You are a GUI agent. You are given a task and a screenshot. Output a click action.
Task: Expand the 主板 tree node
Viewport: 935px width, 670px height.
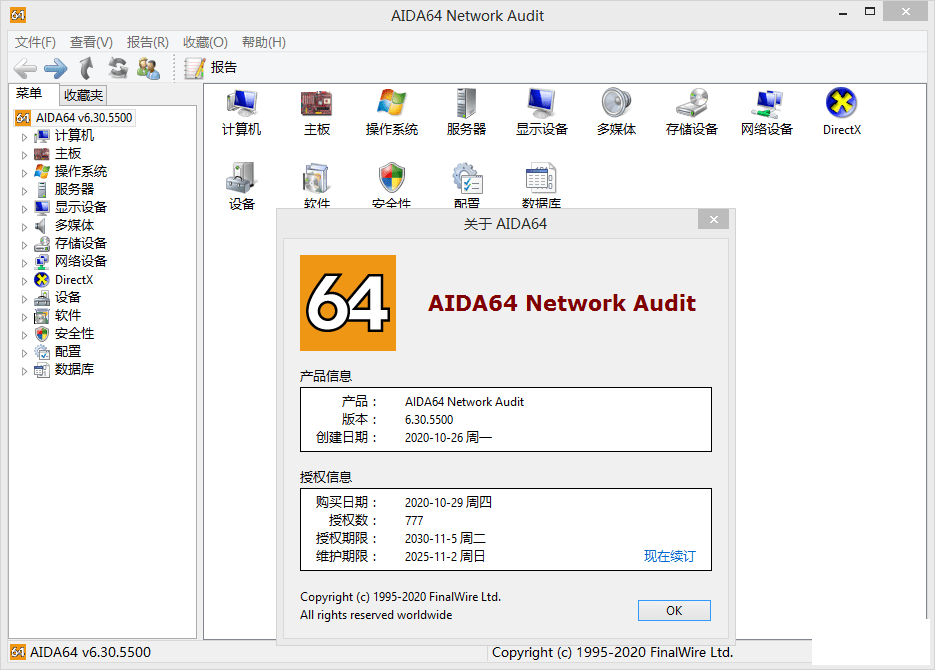click(x=24, y=154)
